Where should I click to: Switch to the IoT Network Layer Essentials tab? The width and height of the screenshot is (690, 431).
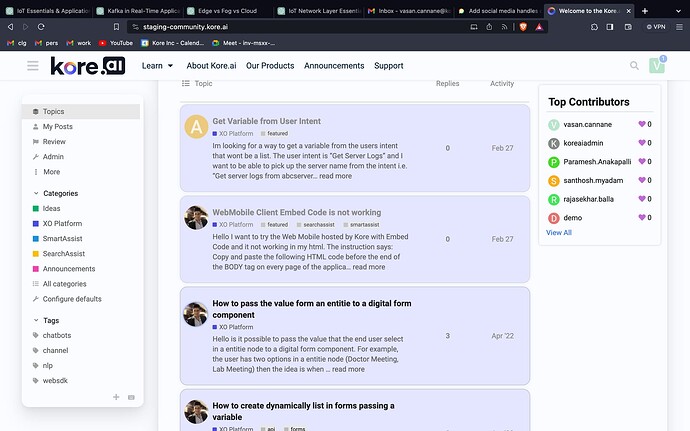tap(319, 11)
